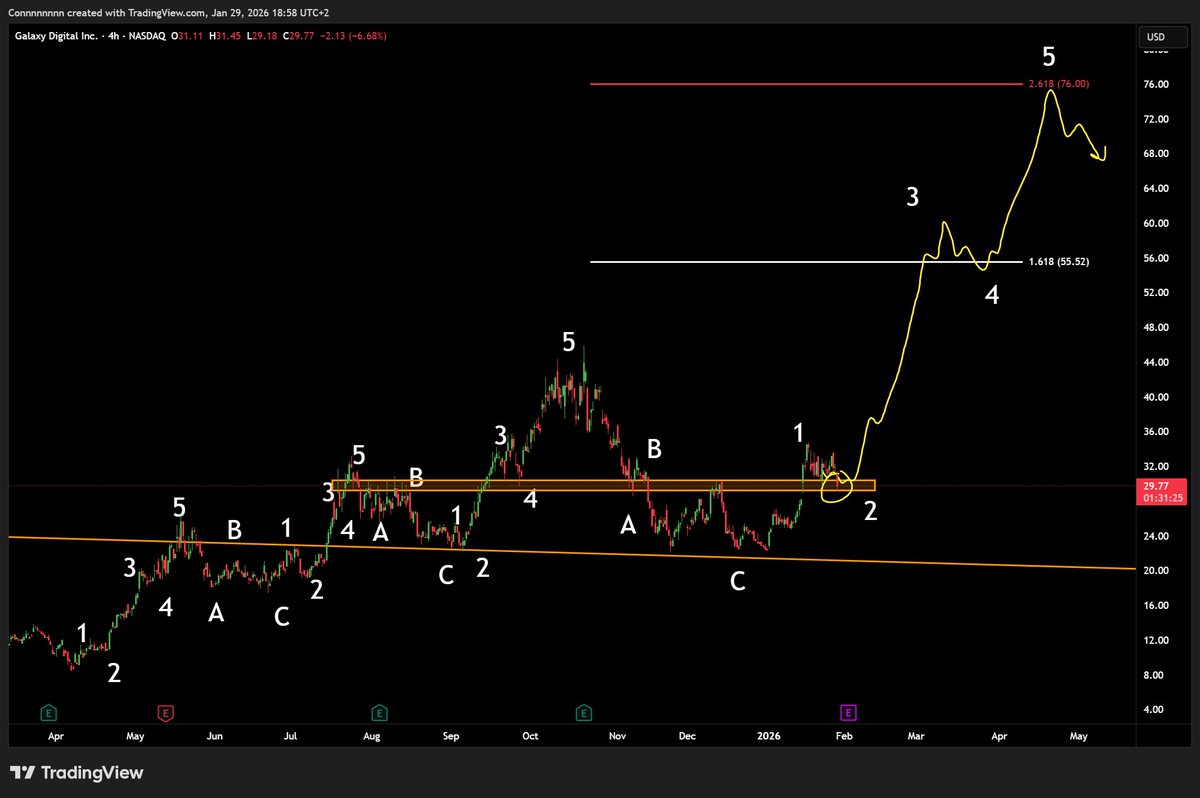This screenshot has height=798, width=1200.
Task: Click the 68.00 price axis label
Action: click(1156, 154)
